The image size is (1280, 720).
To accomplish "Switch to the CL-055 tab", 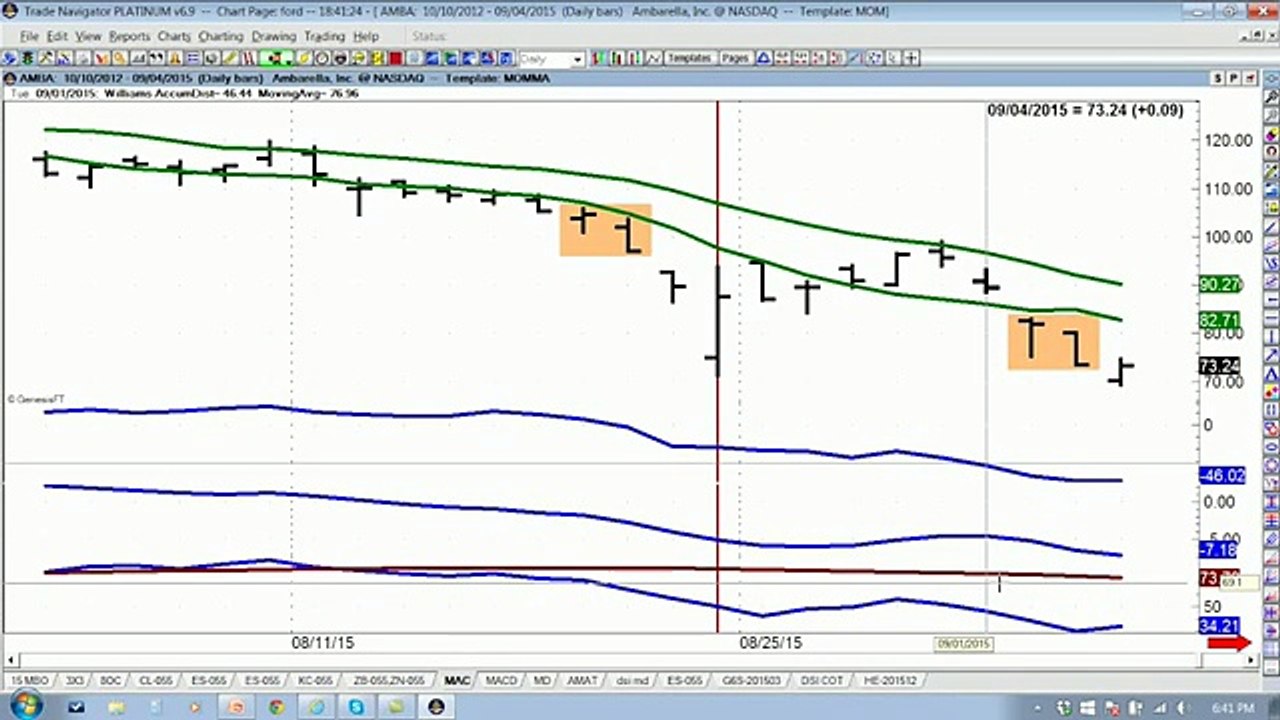I will click(x=155, y=680).
